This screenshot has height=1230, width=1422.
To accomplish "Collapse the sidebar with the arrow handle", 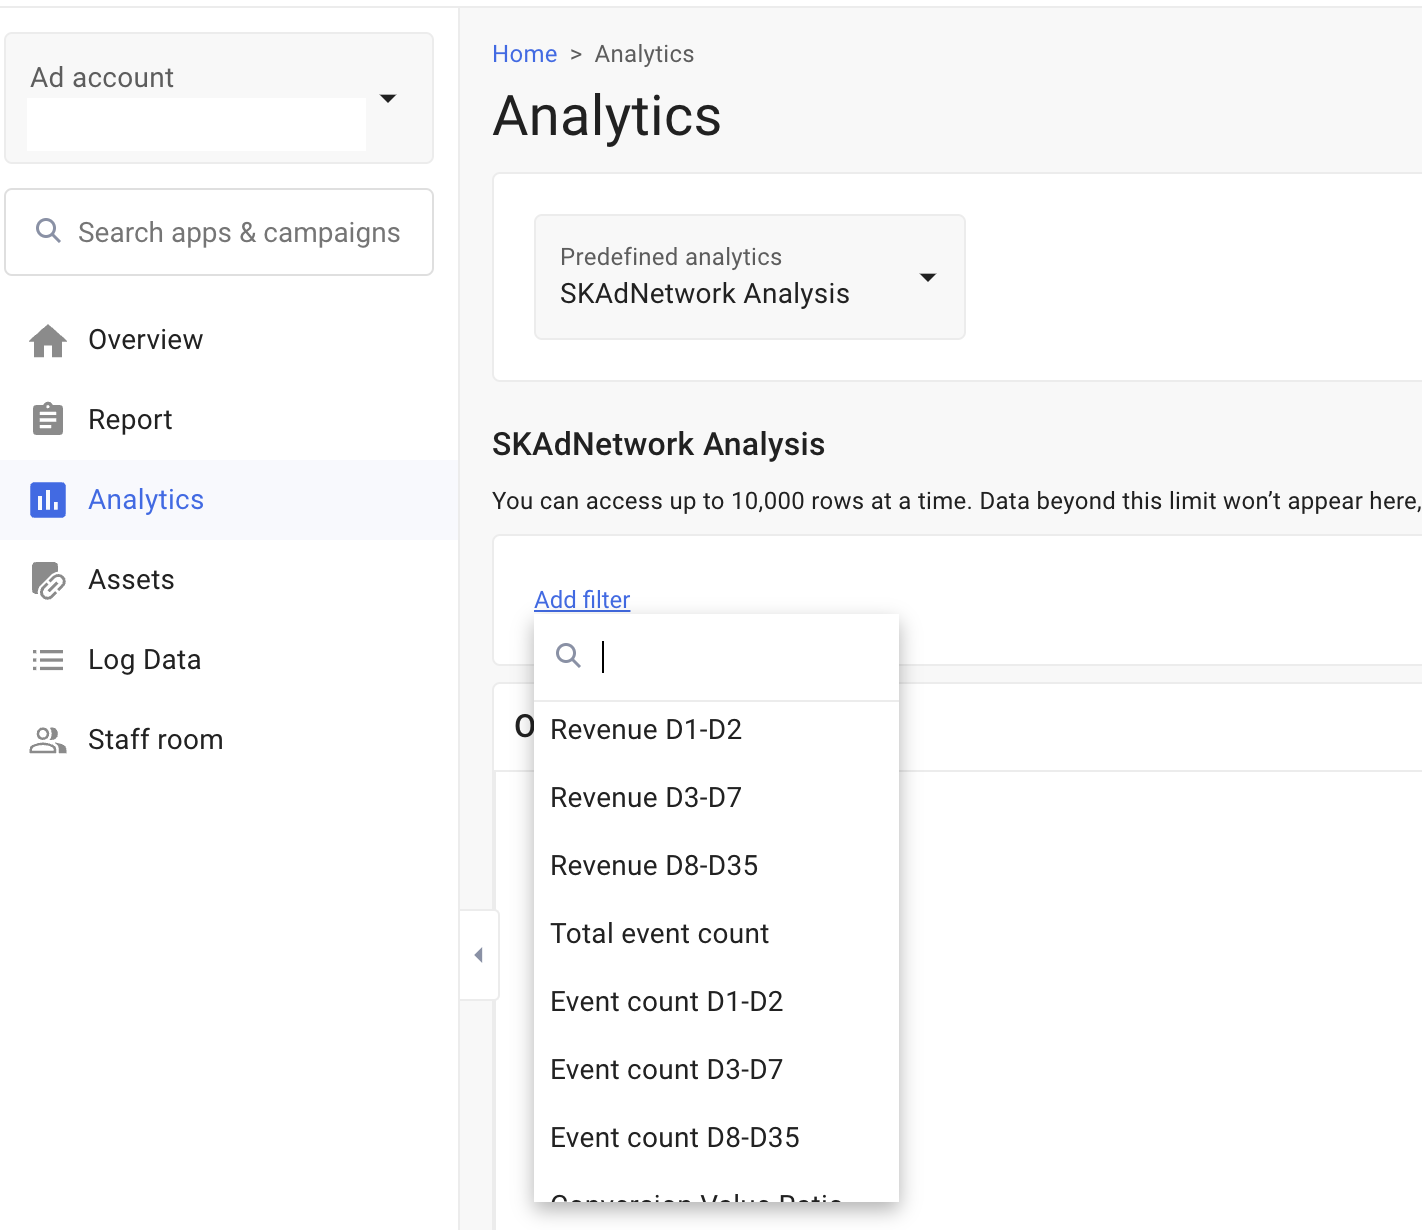I will click(479, 955).
